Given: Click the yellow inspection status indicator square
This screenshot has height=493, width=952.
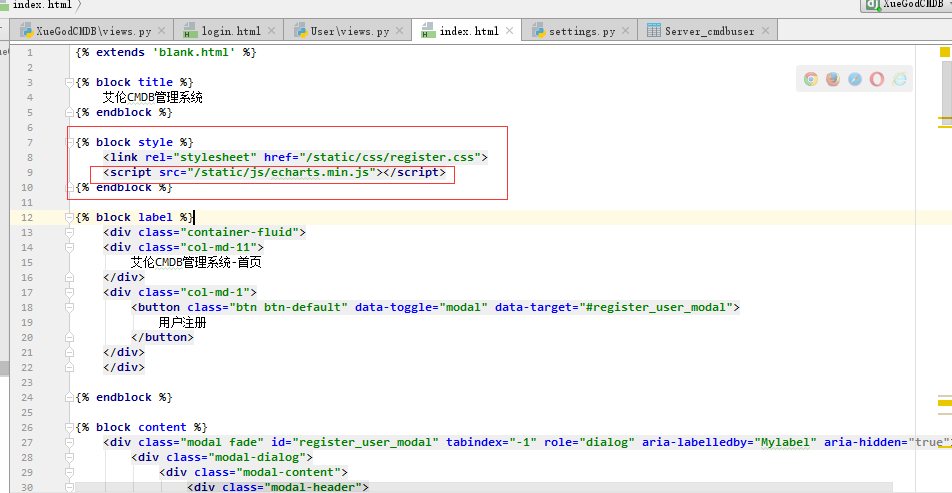Looking at the screenshot, I should 945,52.
